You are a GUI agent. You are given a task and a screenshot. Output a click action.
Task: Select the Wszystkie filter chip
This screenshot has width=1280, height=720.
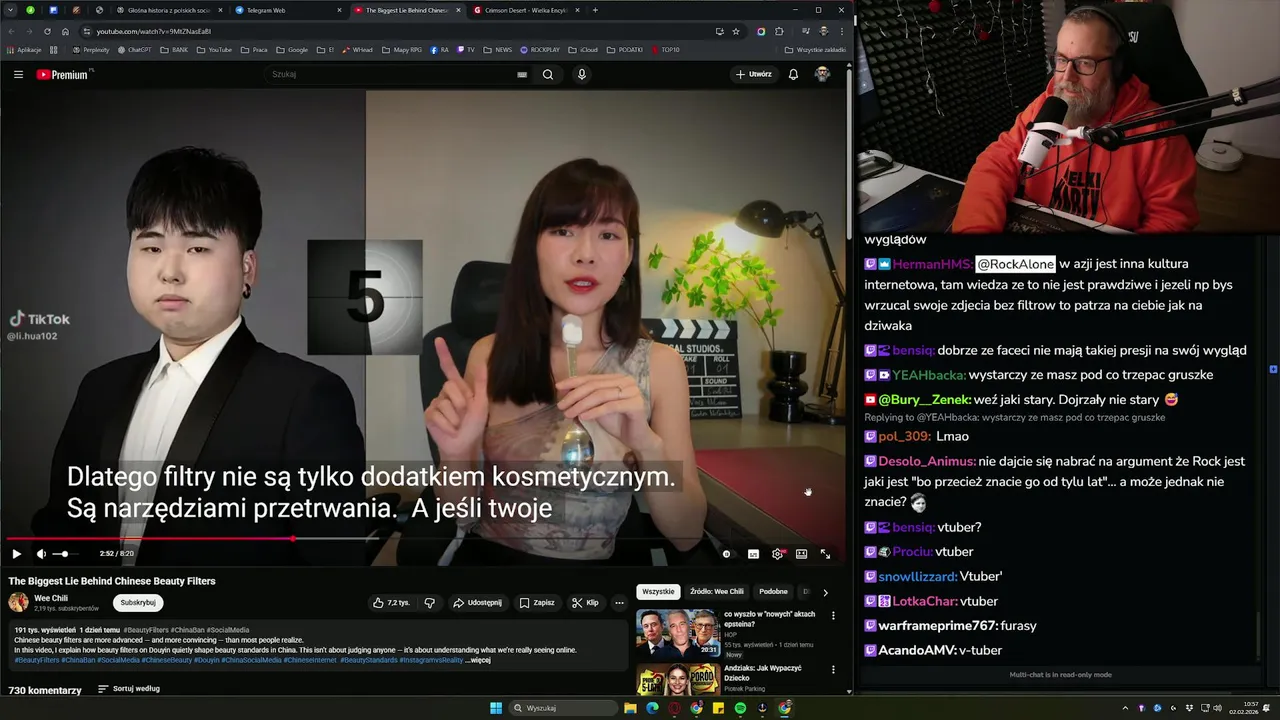pos(658,591)
